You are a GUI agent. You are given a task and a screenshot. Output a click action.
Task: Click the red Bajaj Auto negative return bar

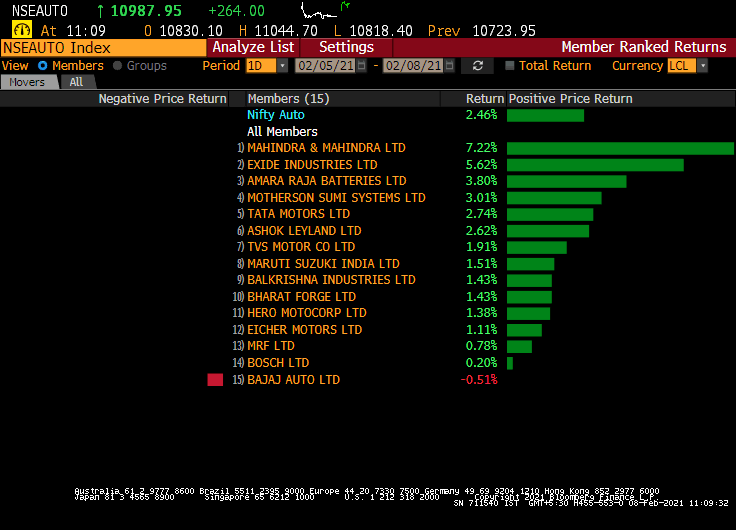click(215, 380)
